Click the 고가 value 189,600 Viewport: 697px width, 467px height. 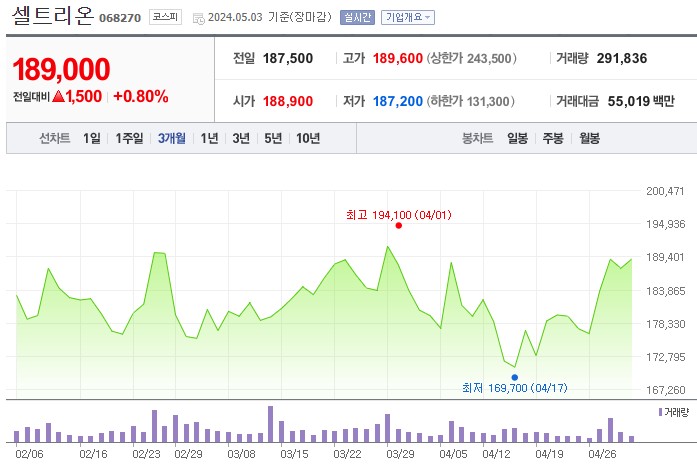(x=397, y=58)
